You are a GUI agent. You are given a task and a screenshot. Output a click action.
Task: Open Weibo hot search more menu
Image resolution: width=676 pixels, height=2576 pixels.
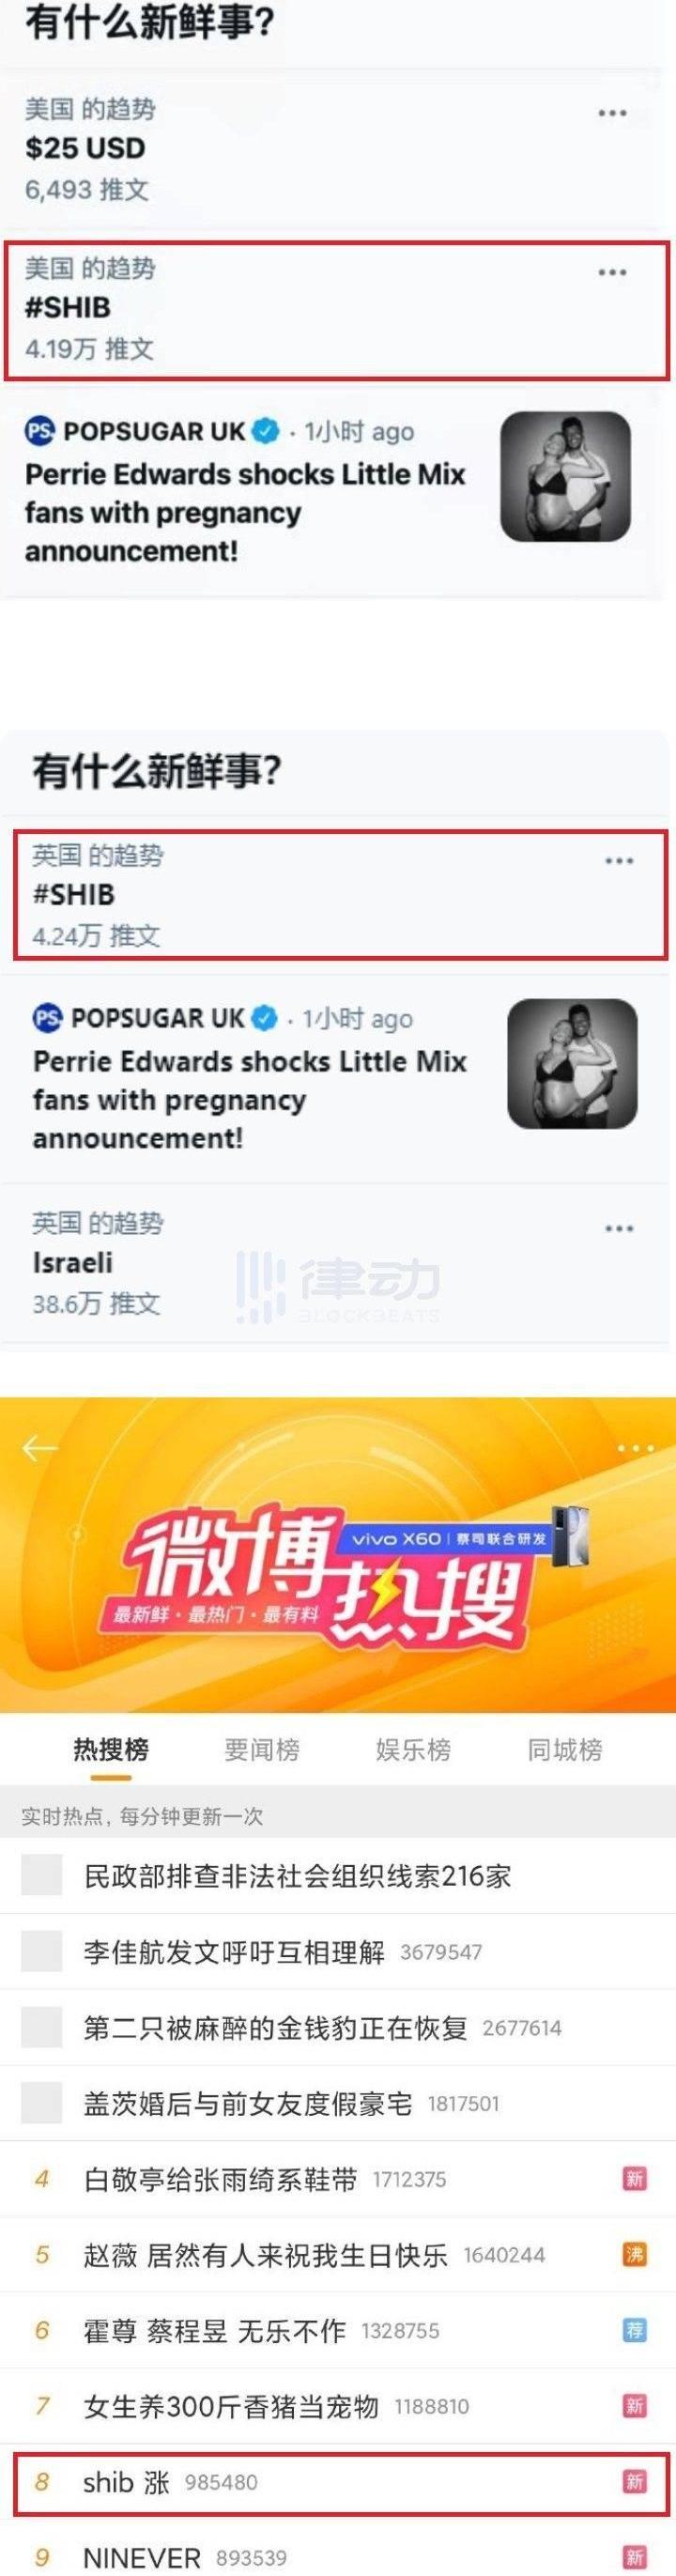coord(636,1447)
